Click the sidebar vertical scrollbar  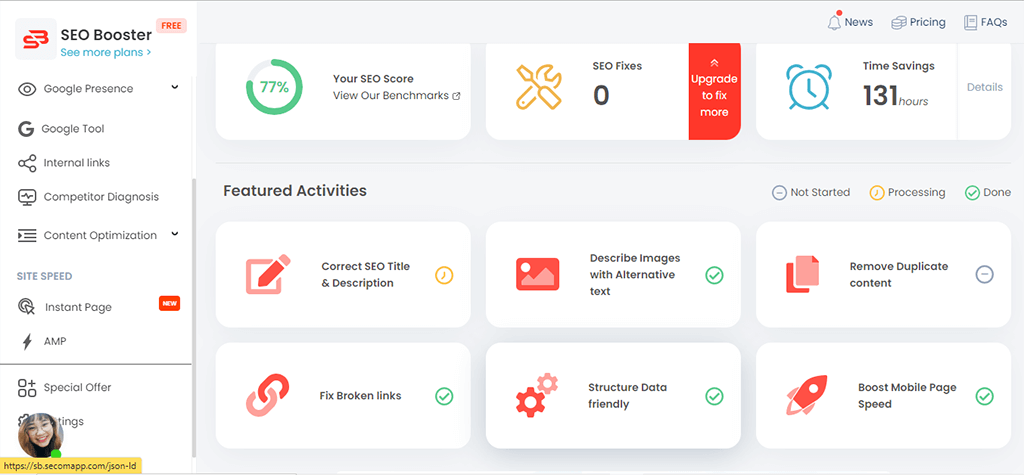[x=193, y=319]
